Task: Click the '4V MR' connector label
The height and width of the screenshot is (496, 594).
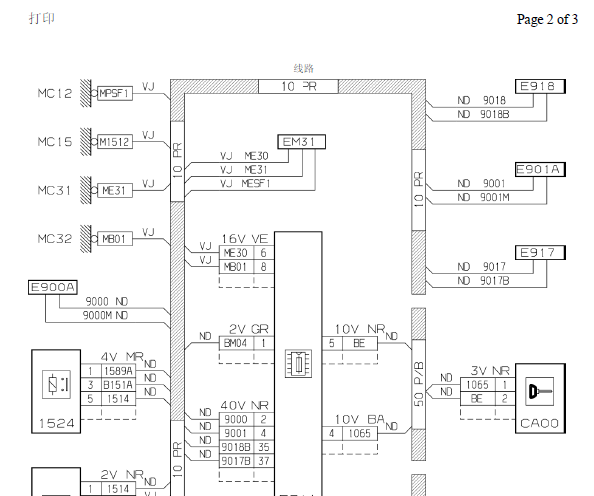Action: 122,357
